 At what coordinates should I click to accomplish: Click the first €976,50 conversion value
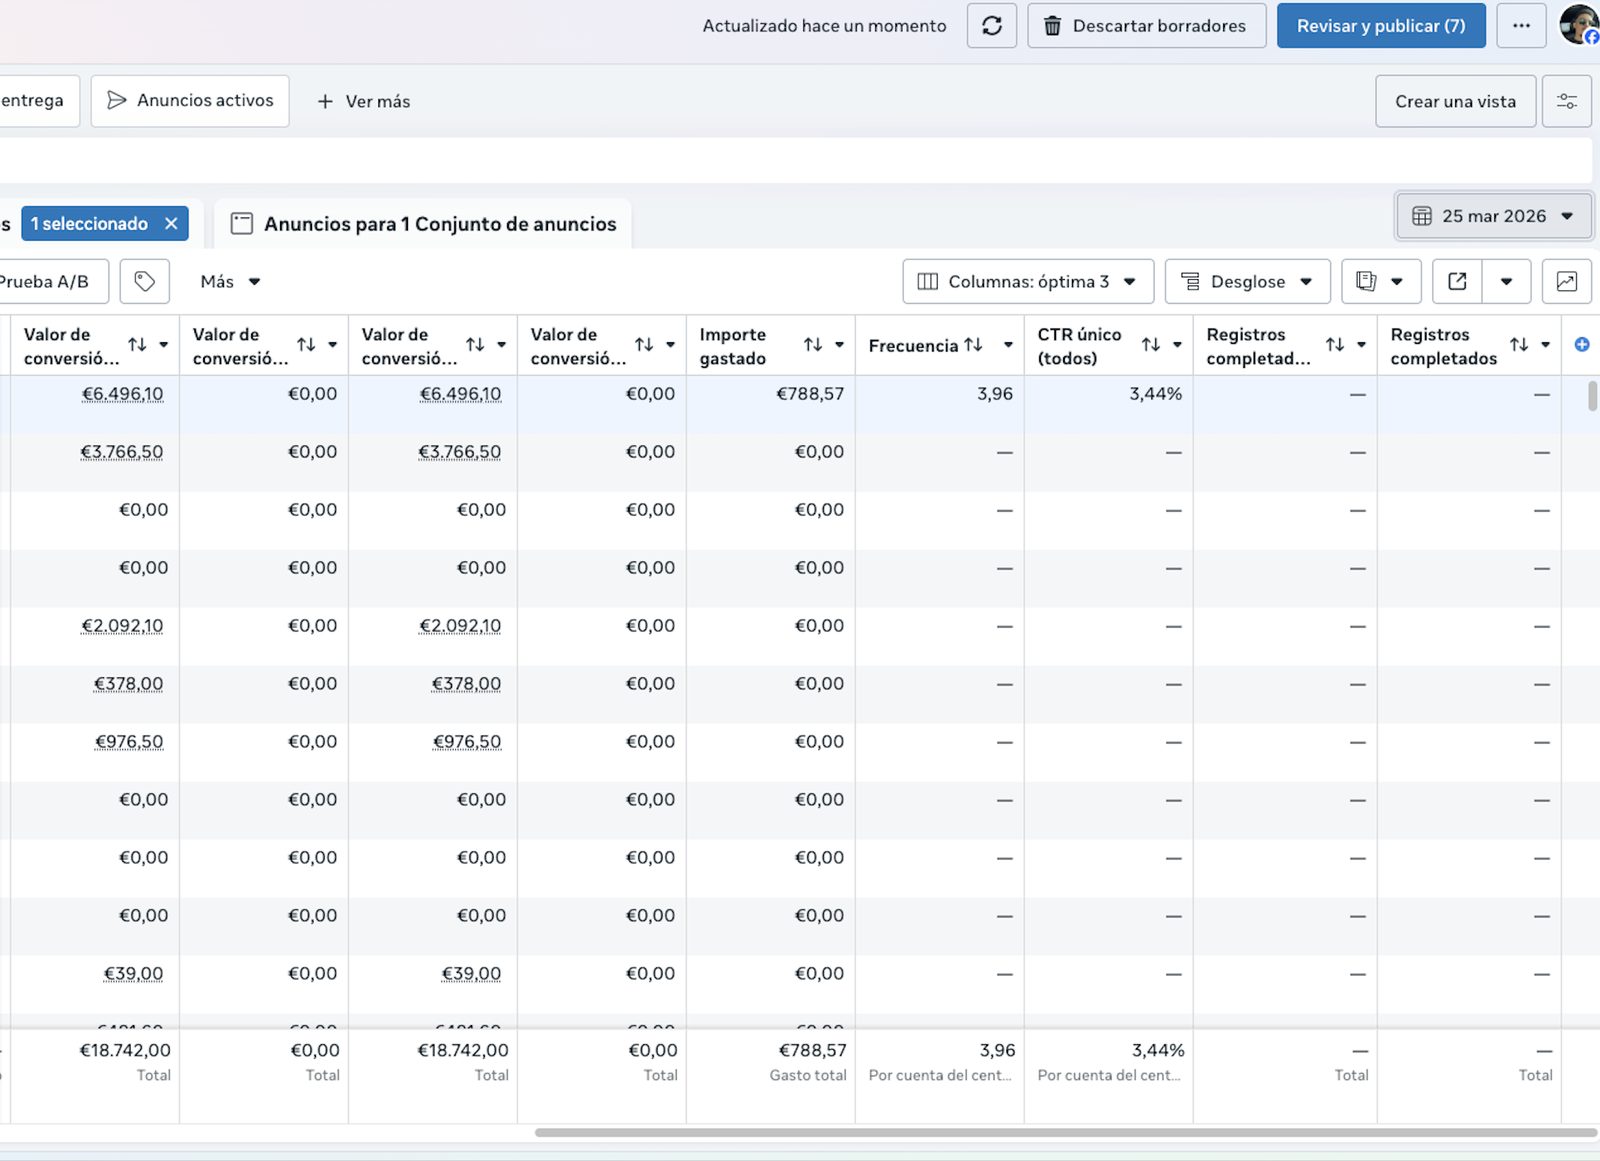(128, 742)
